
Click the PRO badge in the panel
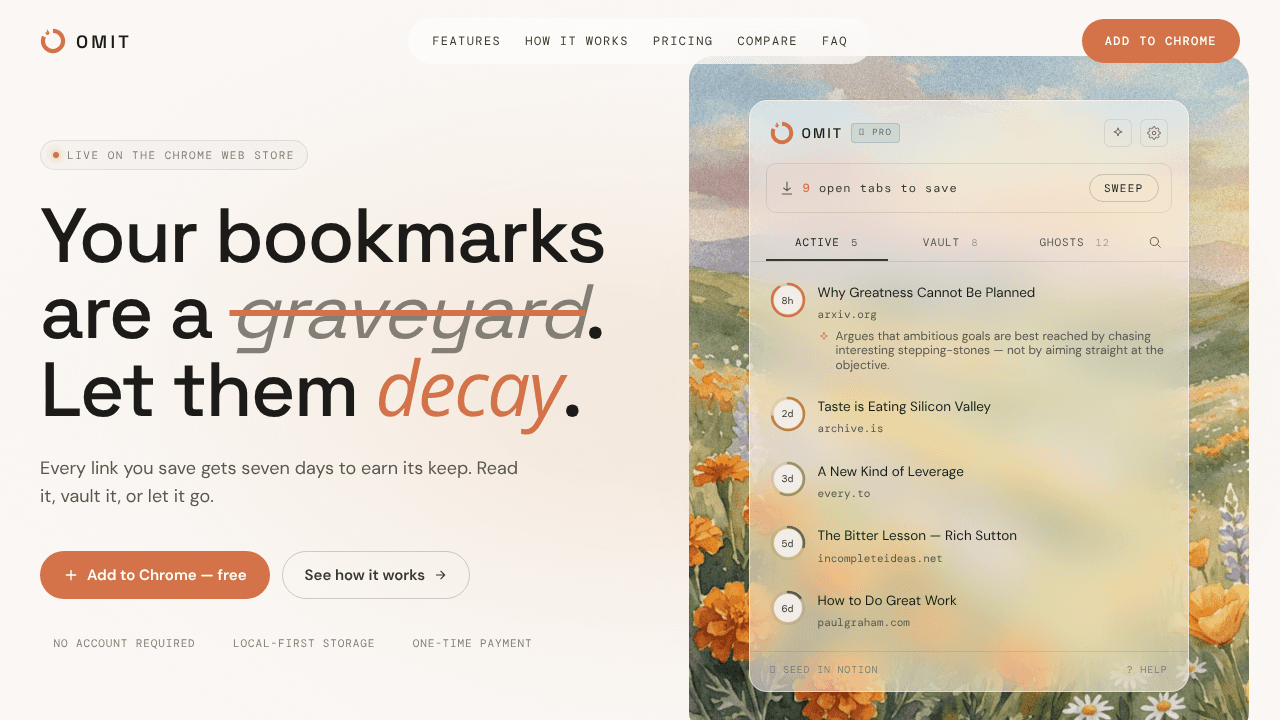coord(875,132)
